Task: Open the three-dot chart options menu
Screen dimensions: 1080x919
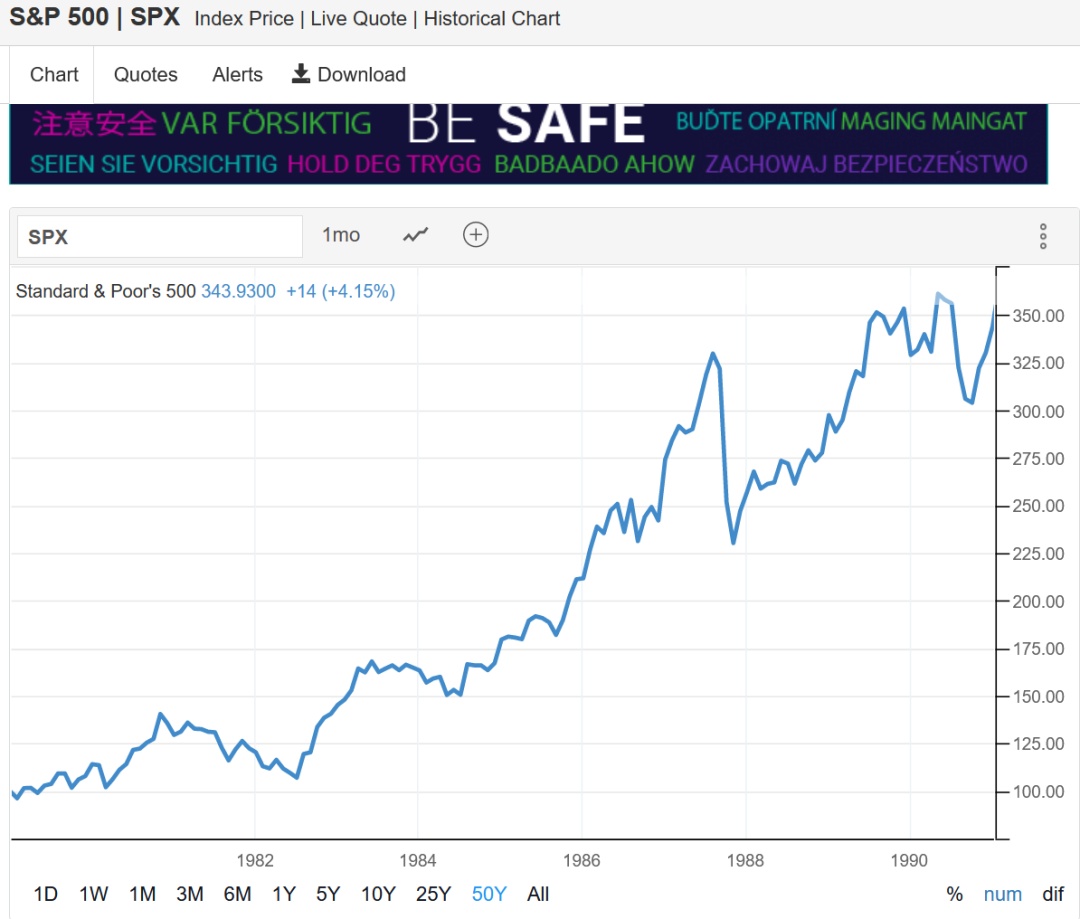Action: point(1043,236)
